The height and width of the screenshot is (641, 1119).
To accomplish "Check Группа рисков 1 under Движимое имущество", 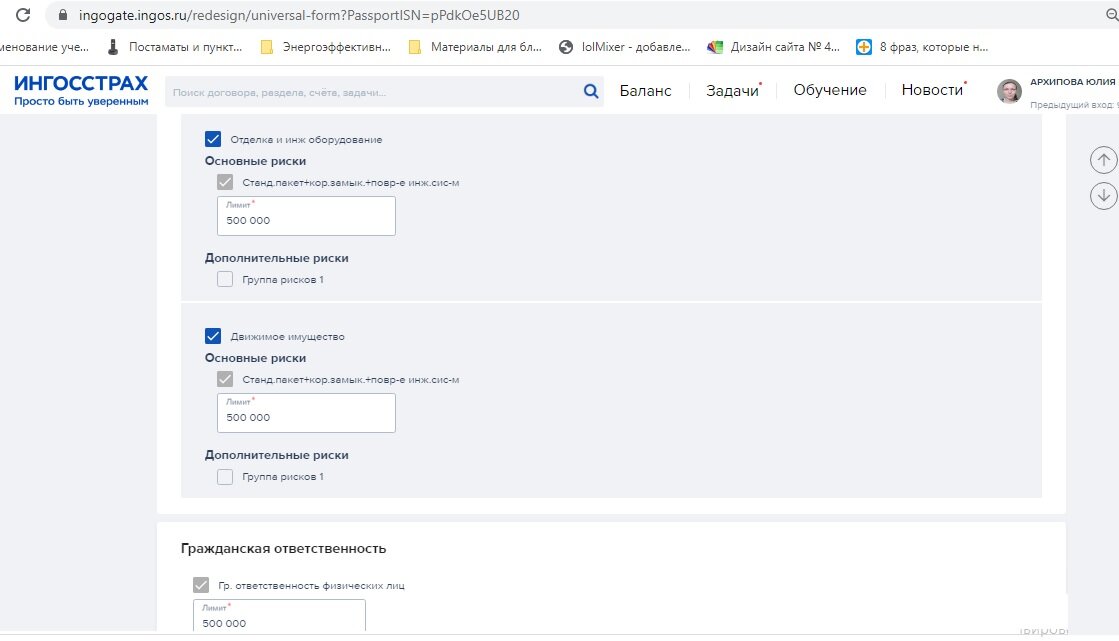I will 225,476.
